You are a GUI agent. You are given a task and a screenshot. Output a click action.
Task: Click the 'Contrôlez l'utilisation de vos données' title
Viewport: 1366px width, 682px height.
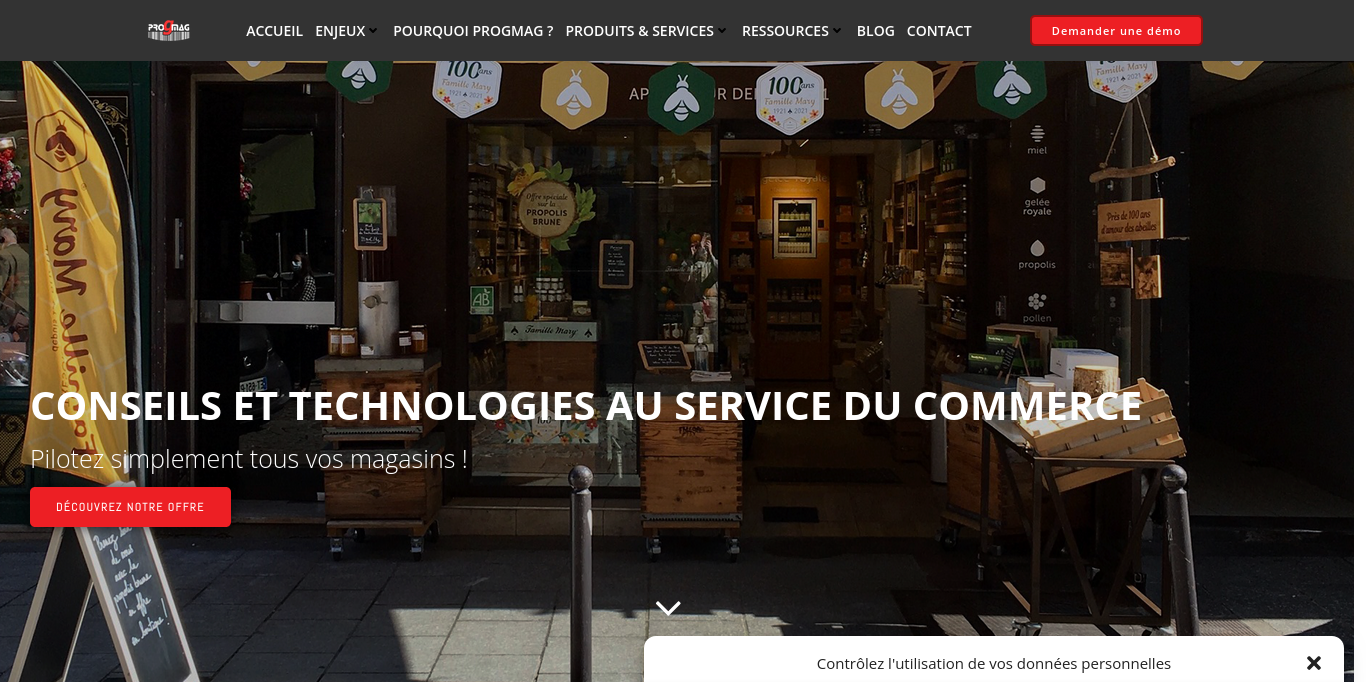point(994,663)
